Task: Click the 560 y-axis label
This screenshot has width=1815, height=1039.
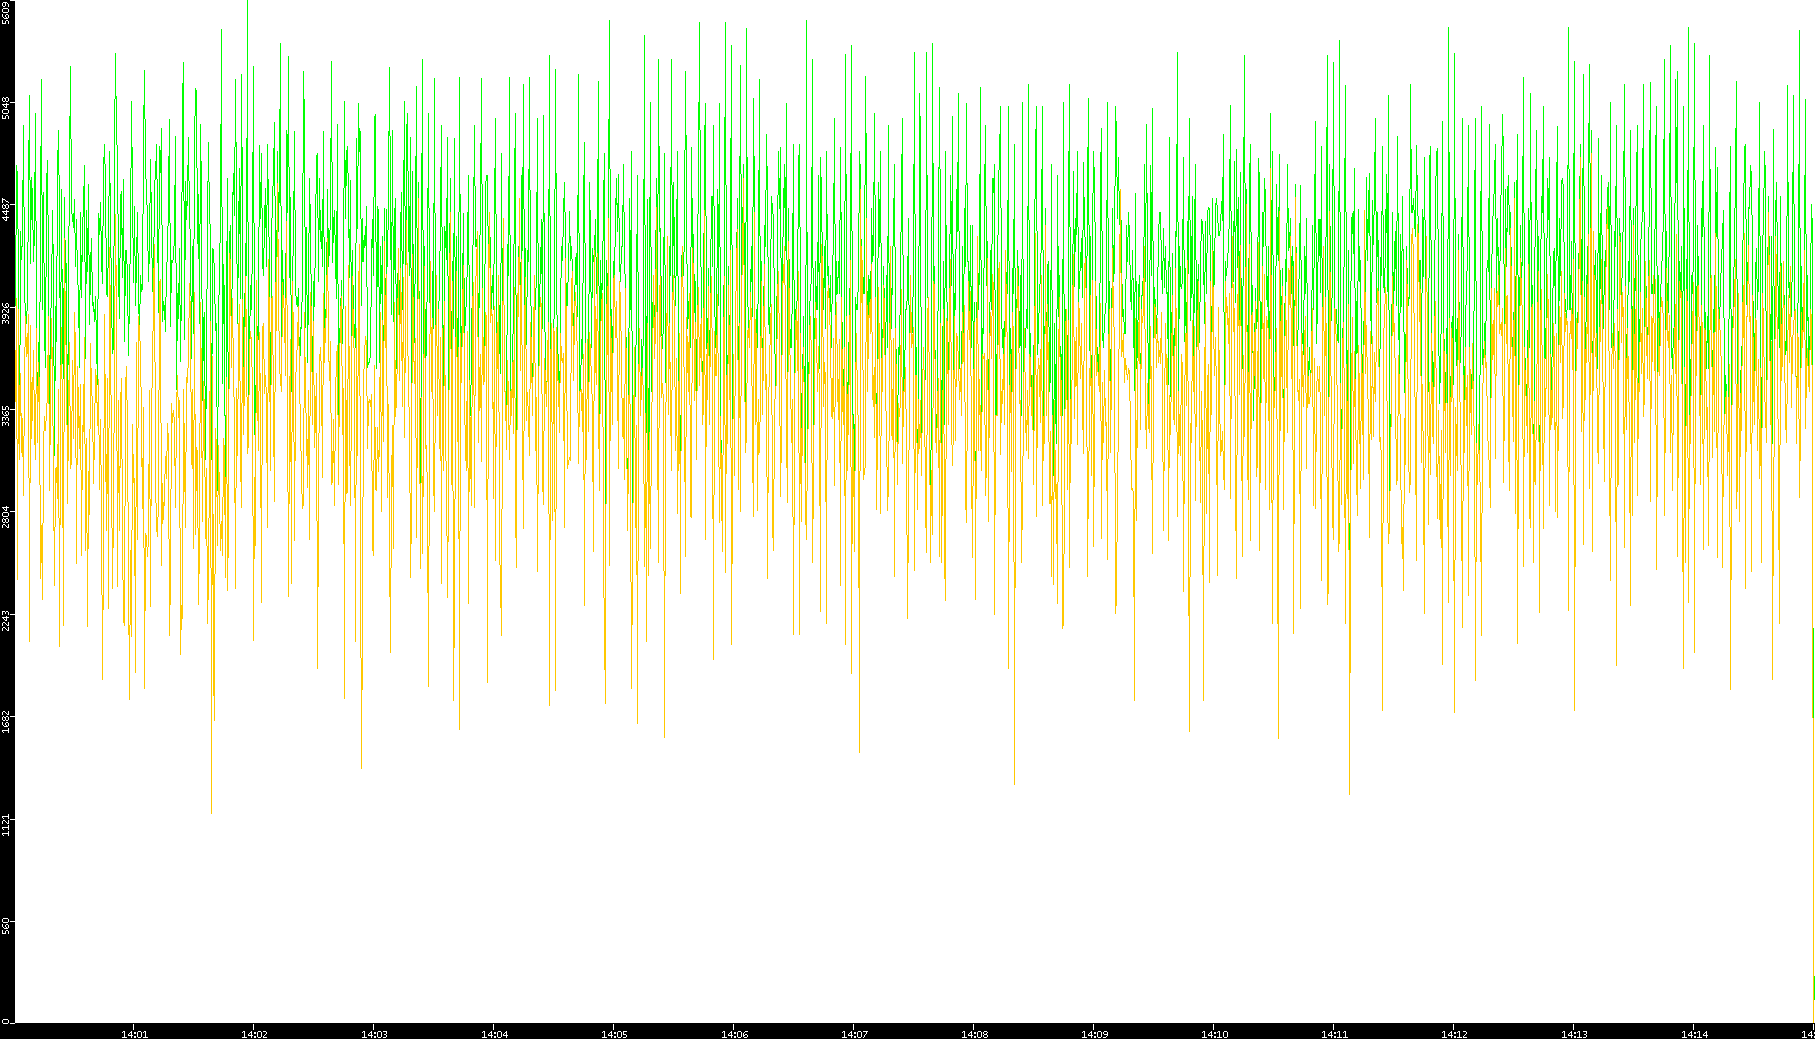Action: [x=6, y=927]
